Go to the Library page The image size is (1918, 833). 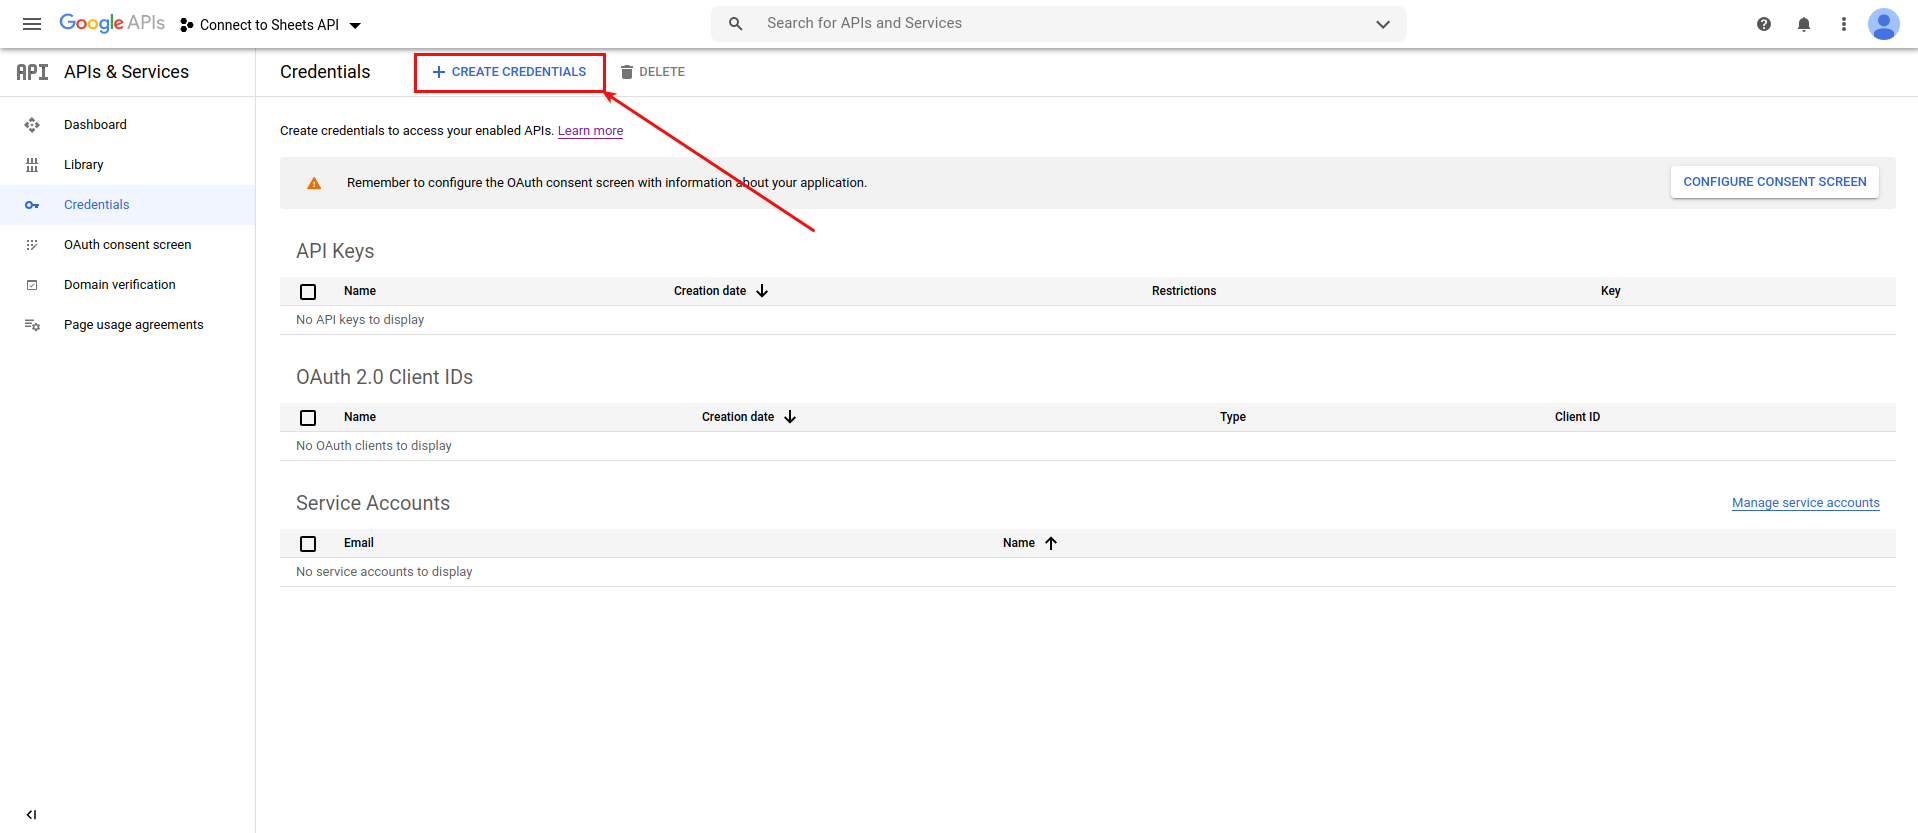tap(84, 165)
